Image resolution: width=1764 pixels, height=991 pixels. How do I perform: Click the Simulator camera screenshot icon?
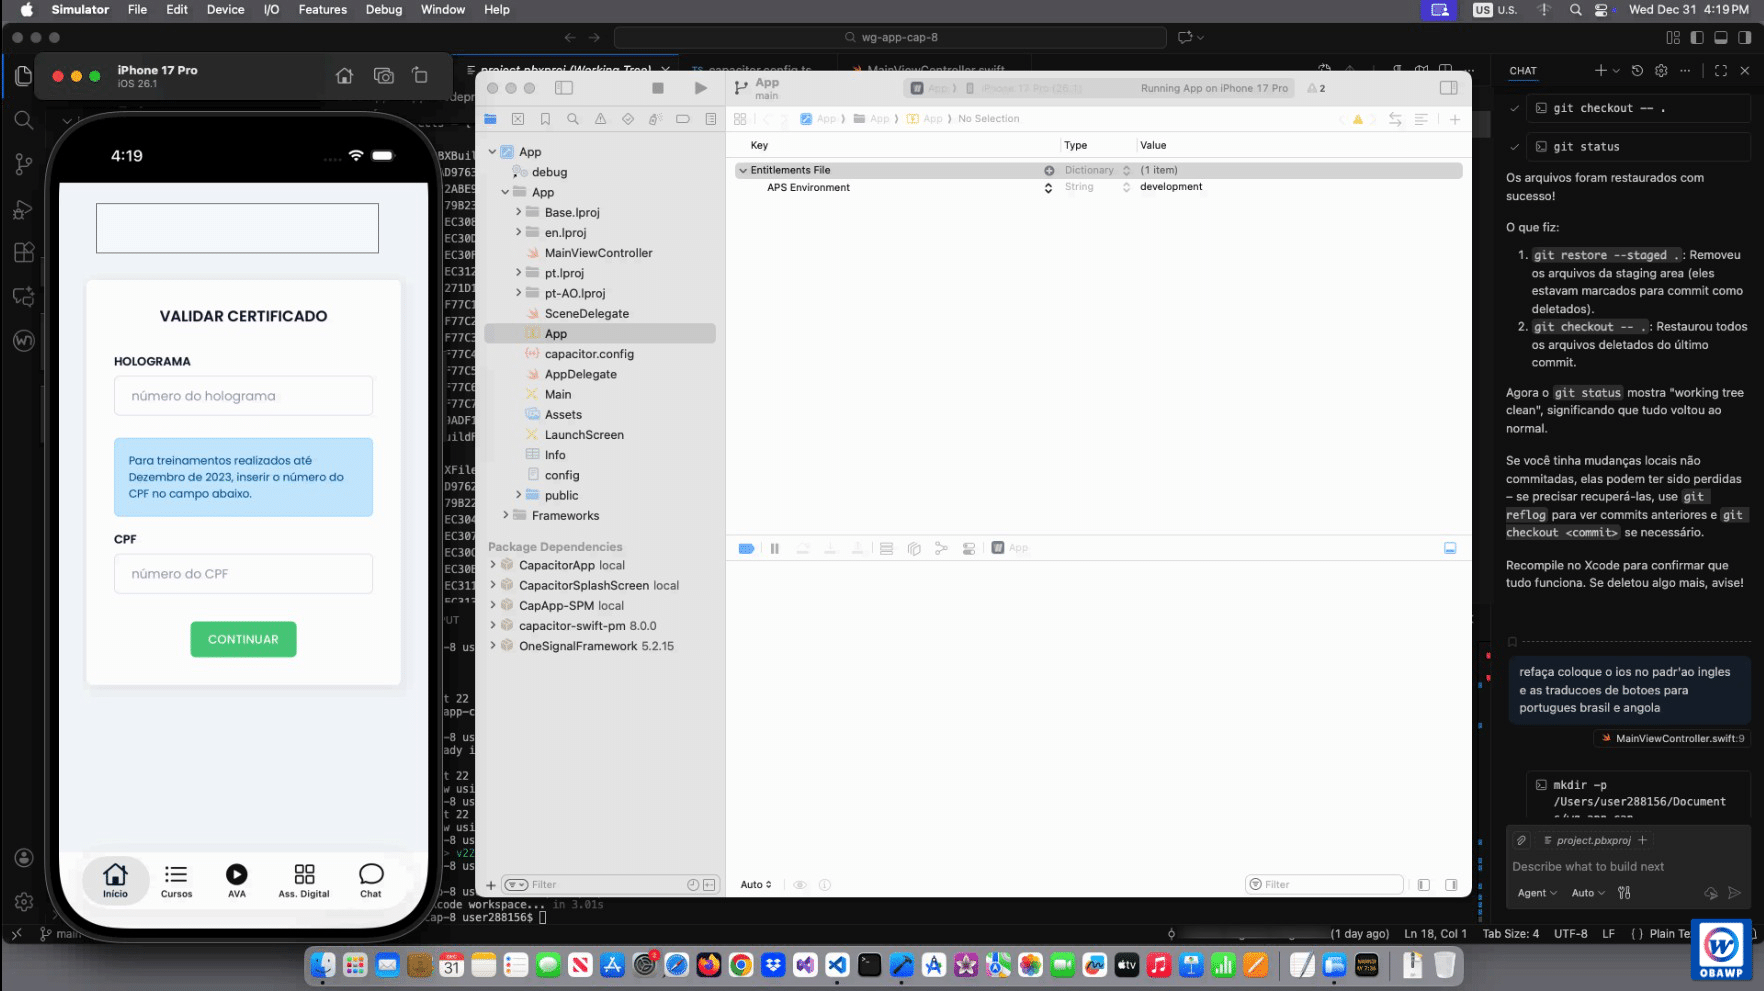[383, 75]
